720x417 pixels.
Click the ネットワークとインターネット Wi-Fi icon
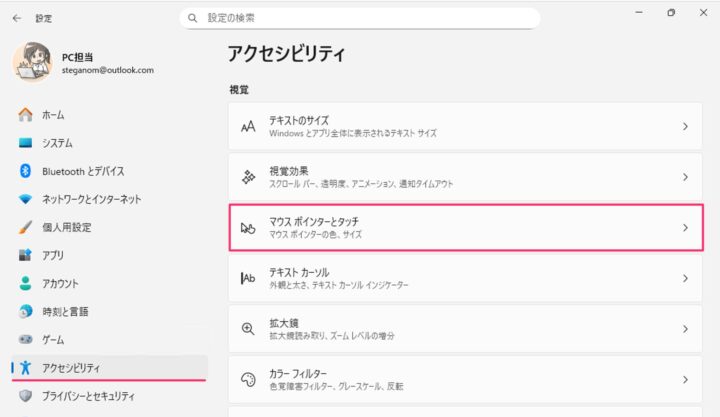(x=26, y=199)
